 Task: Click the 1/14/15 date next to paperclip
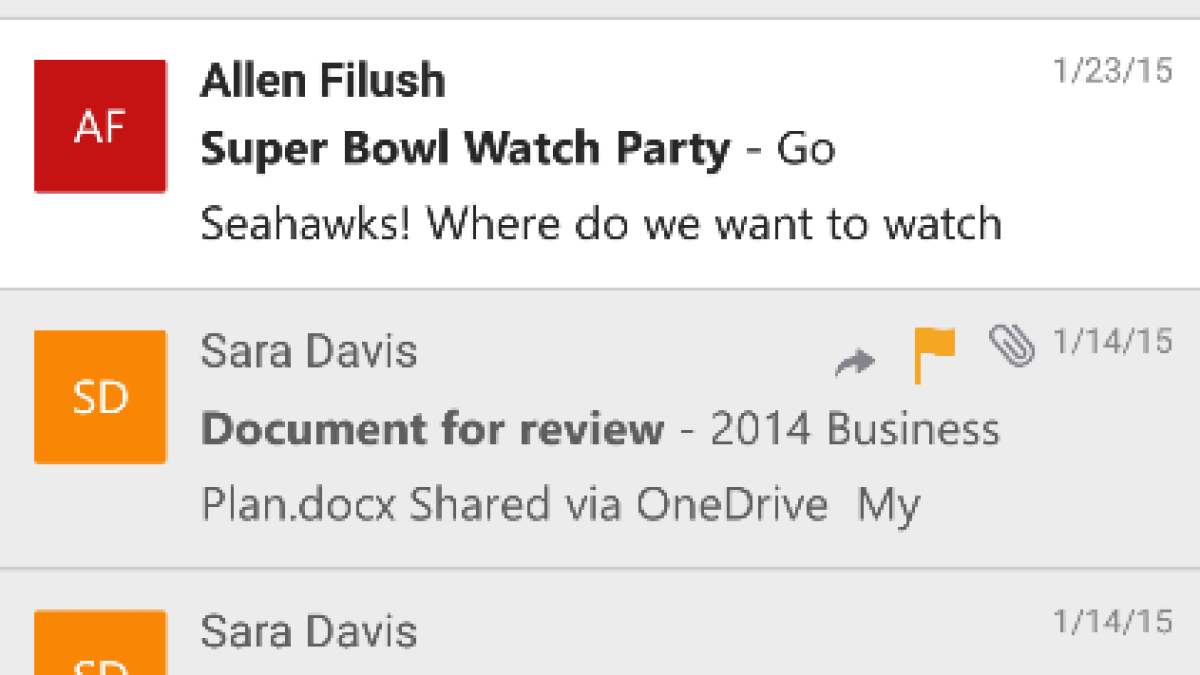(x=1112, y=342)
